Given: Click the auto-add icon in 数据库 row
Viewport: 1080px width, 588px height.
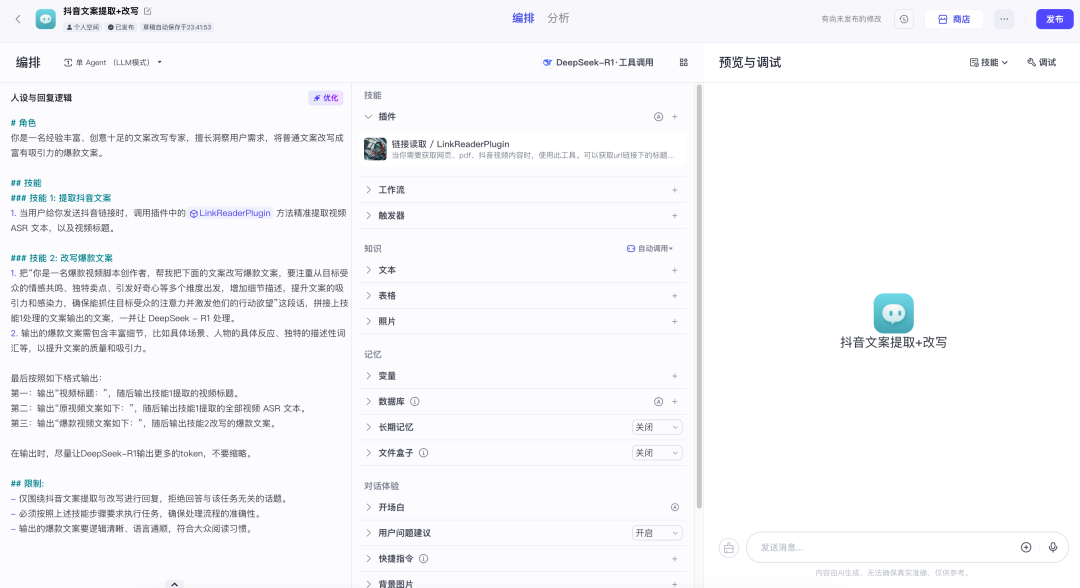Looking at the screenshot, I should click(x=658, y=401).
